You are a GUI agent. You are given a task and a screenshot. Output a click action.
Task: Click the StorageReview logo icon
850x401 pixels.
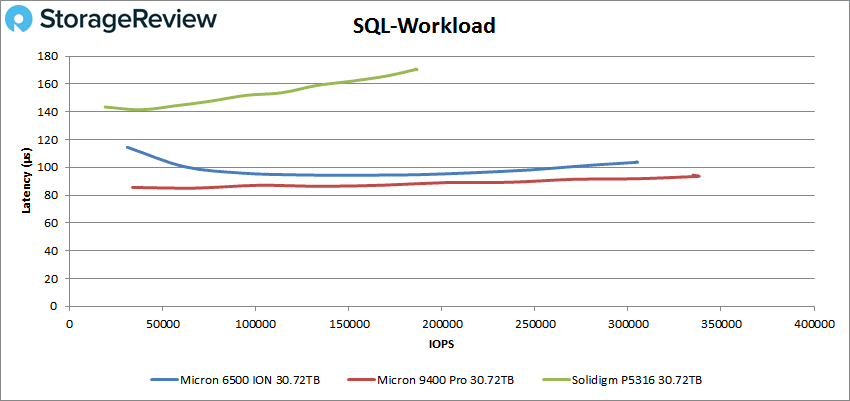(19, 21)
